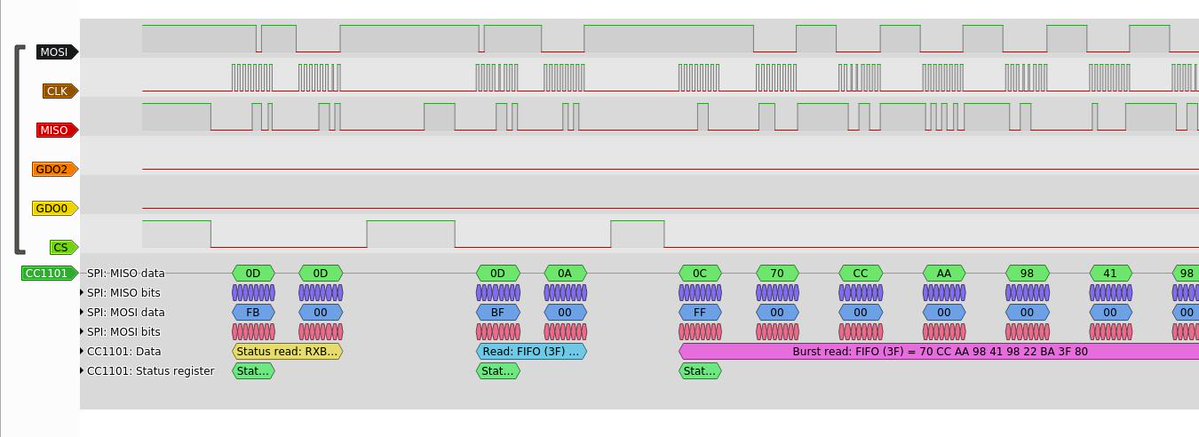The image size is (1199, 437).
Task: Select the MOSI channel label
Action: pyautogui.click(x=57, y=52)
